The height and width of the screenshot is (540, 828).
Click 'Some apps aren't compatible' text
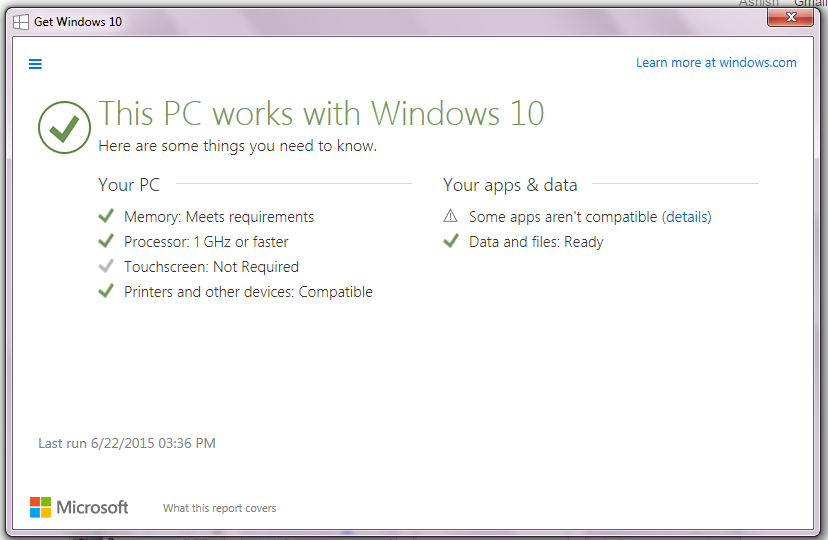pyautogui.click(x=563, y=217)
